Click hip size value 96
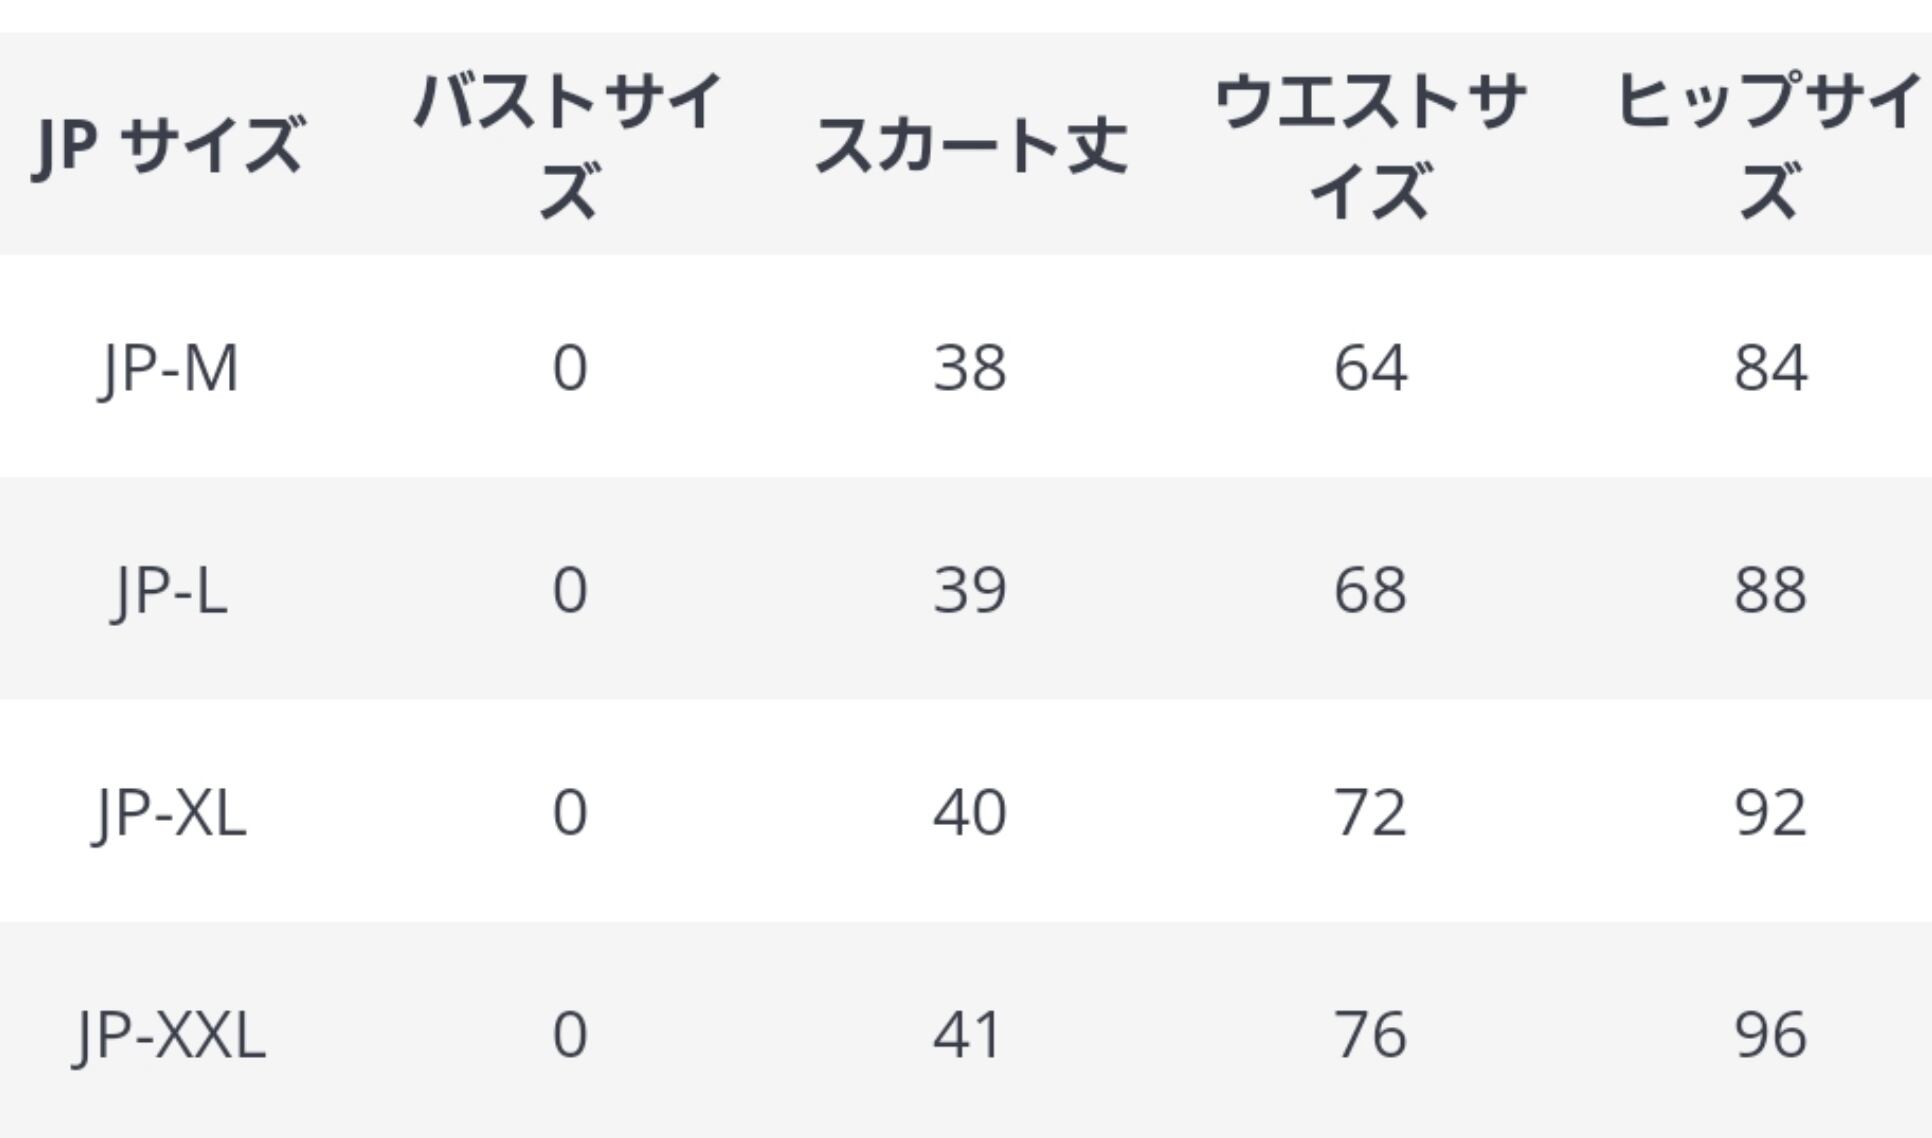Viewport: 1932px width, 1138px height. 1770,1034
